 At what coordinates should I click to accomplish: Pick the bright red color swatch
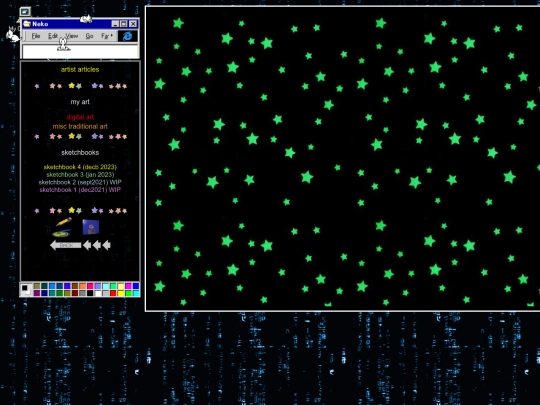(x=113, y=293)
